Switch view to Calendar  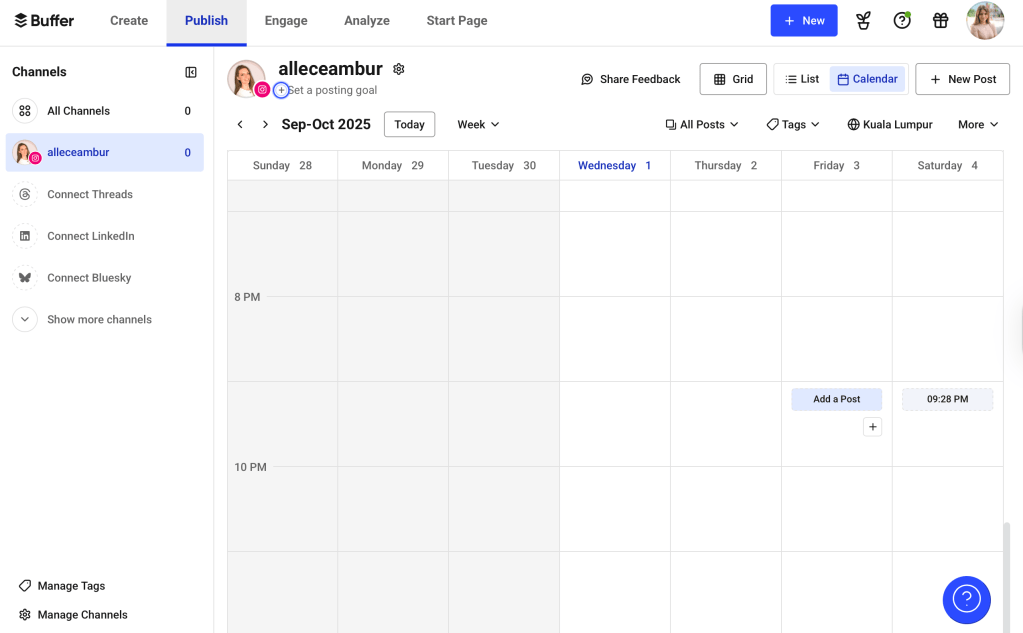pyautogui.click(x=866, y=78)
